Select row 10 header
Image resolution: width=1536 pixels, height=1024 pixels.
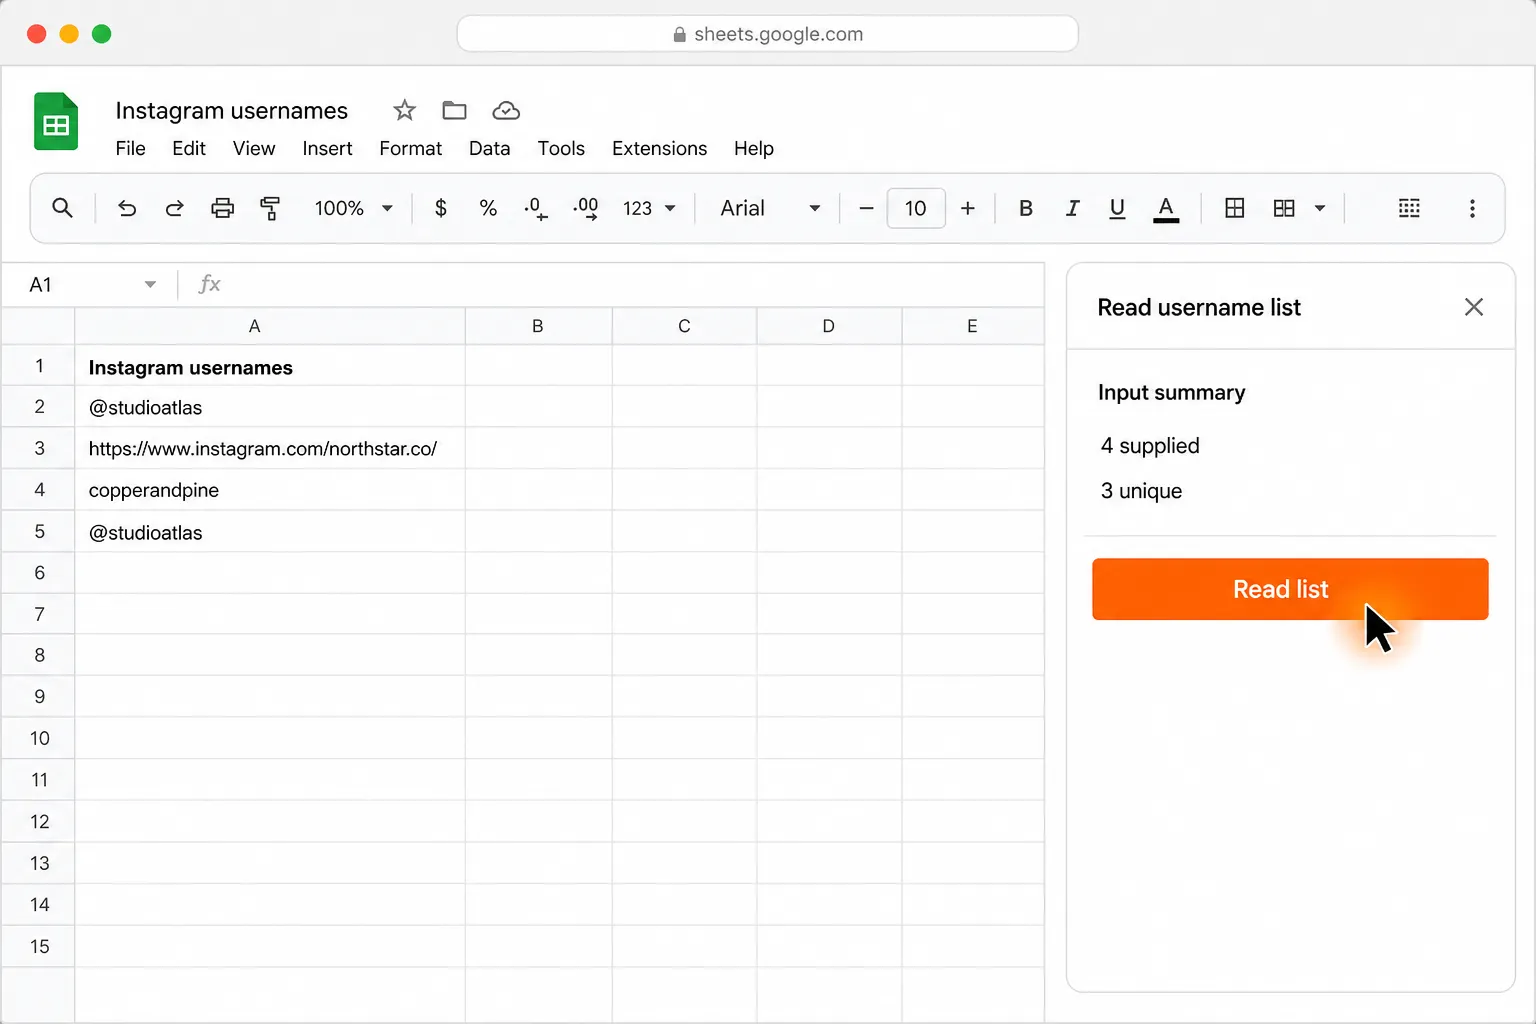pyautogui.click(x=39, y=738)
